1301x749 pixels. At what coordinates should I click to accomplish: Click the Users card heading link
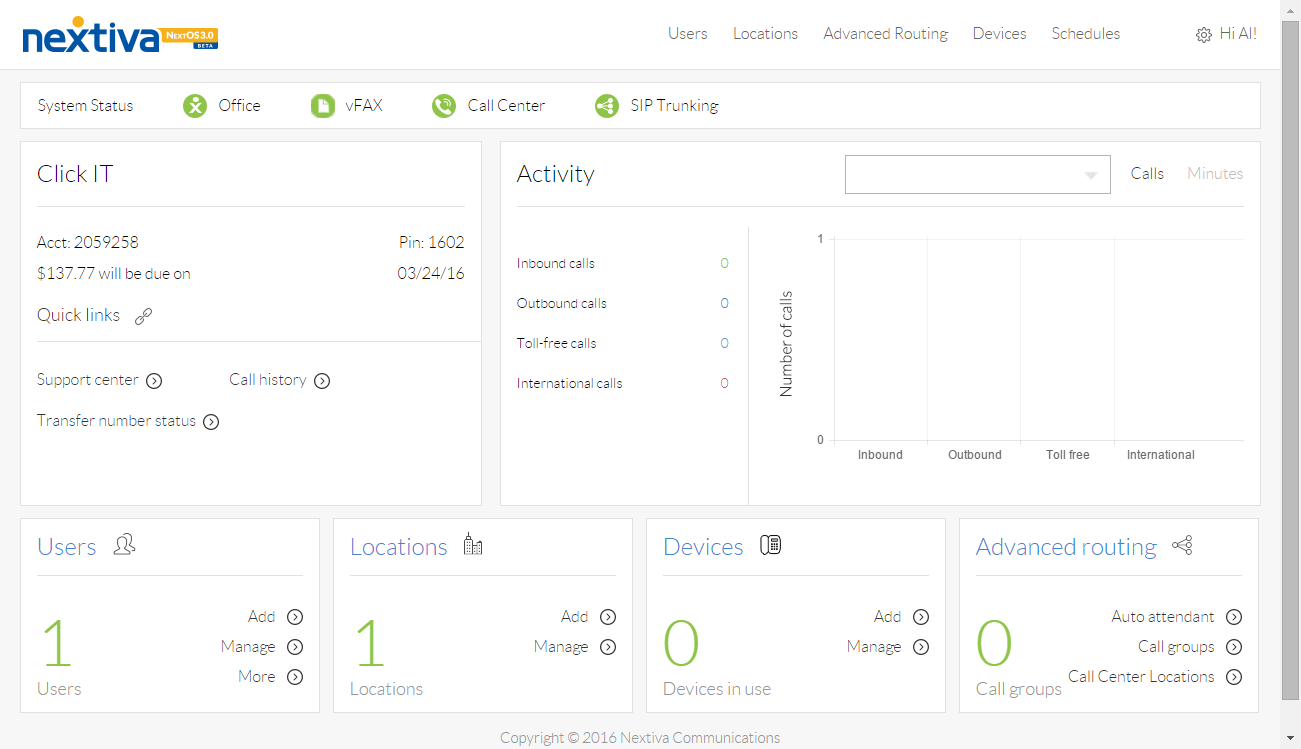pos(67,547)
